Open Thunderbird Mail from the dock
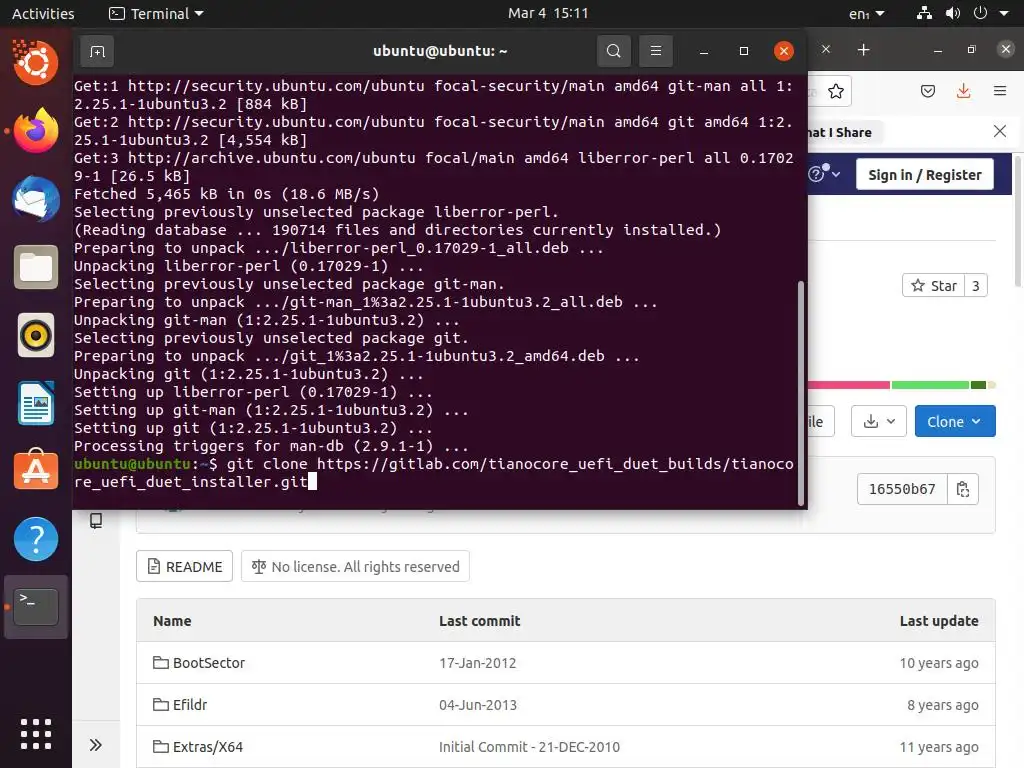Viewport: 1024px width, 768px height. (x=36, y=199)
